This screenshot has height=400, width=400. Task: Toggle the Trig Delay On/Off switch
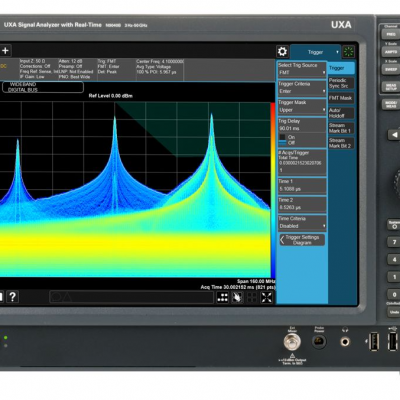click(x=283, y=140)
